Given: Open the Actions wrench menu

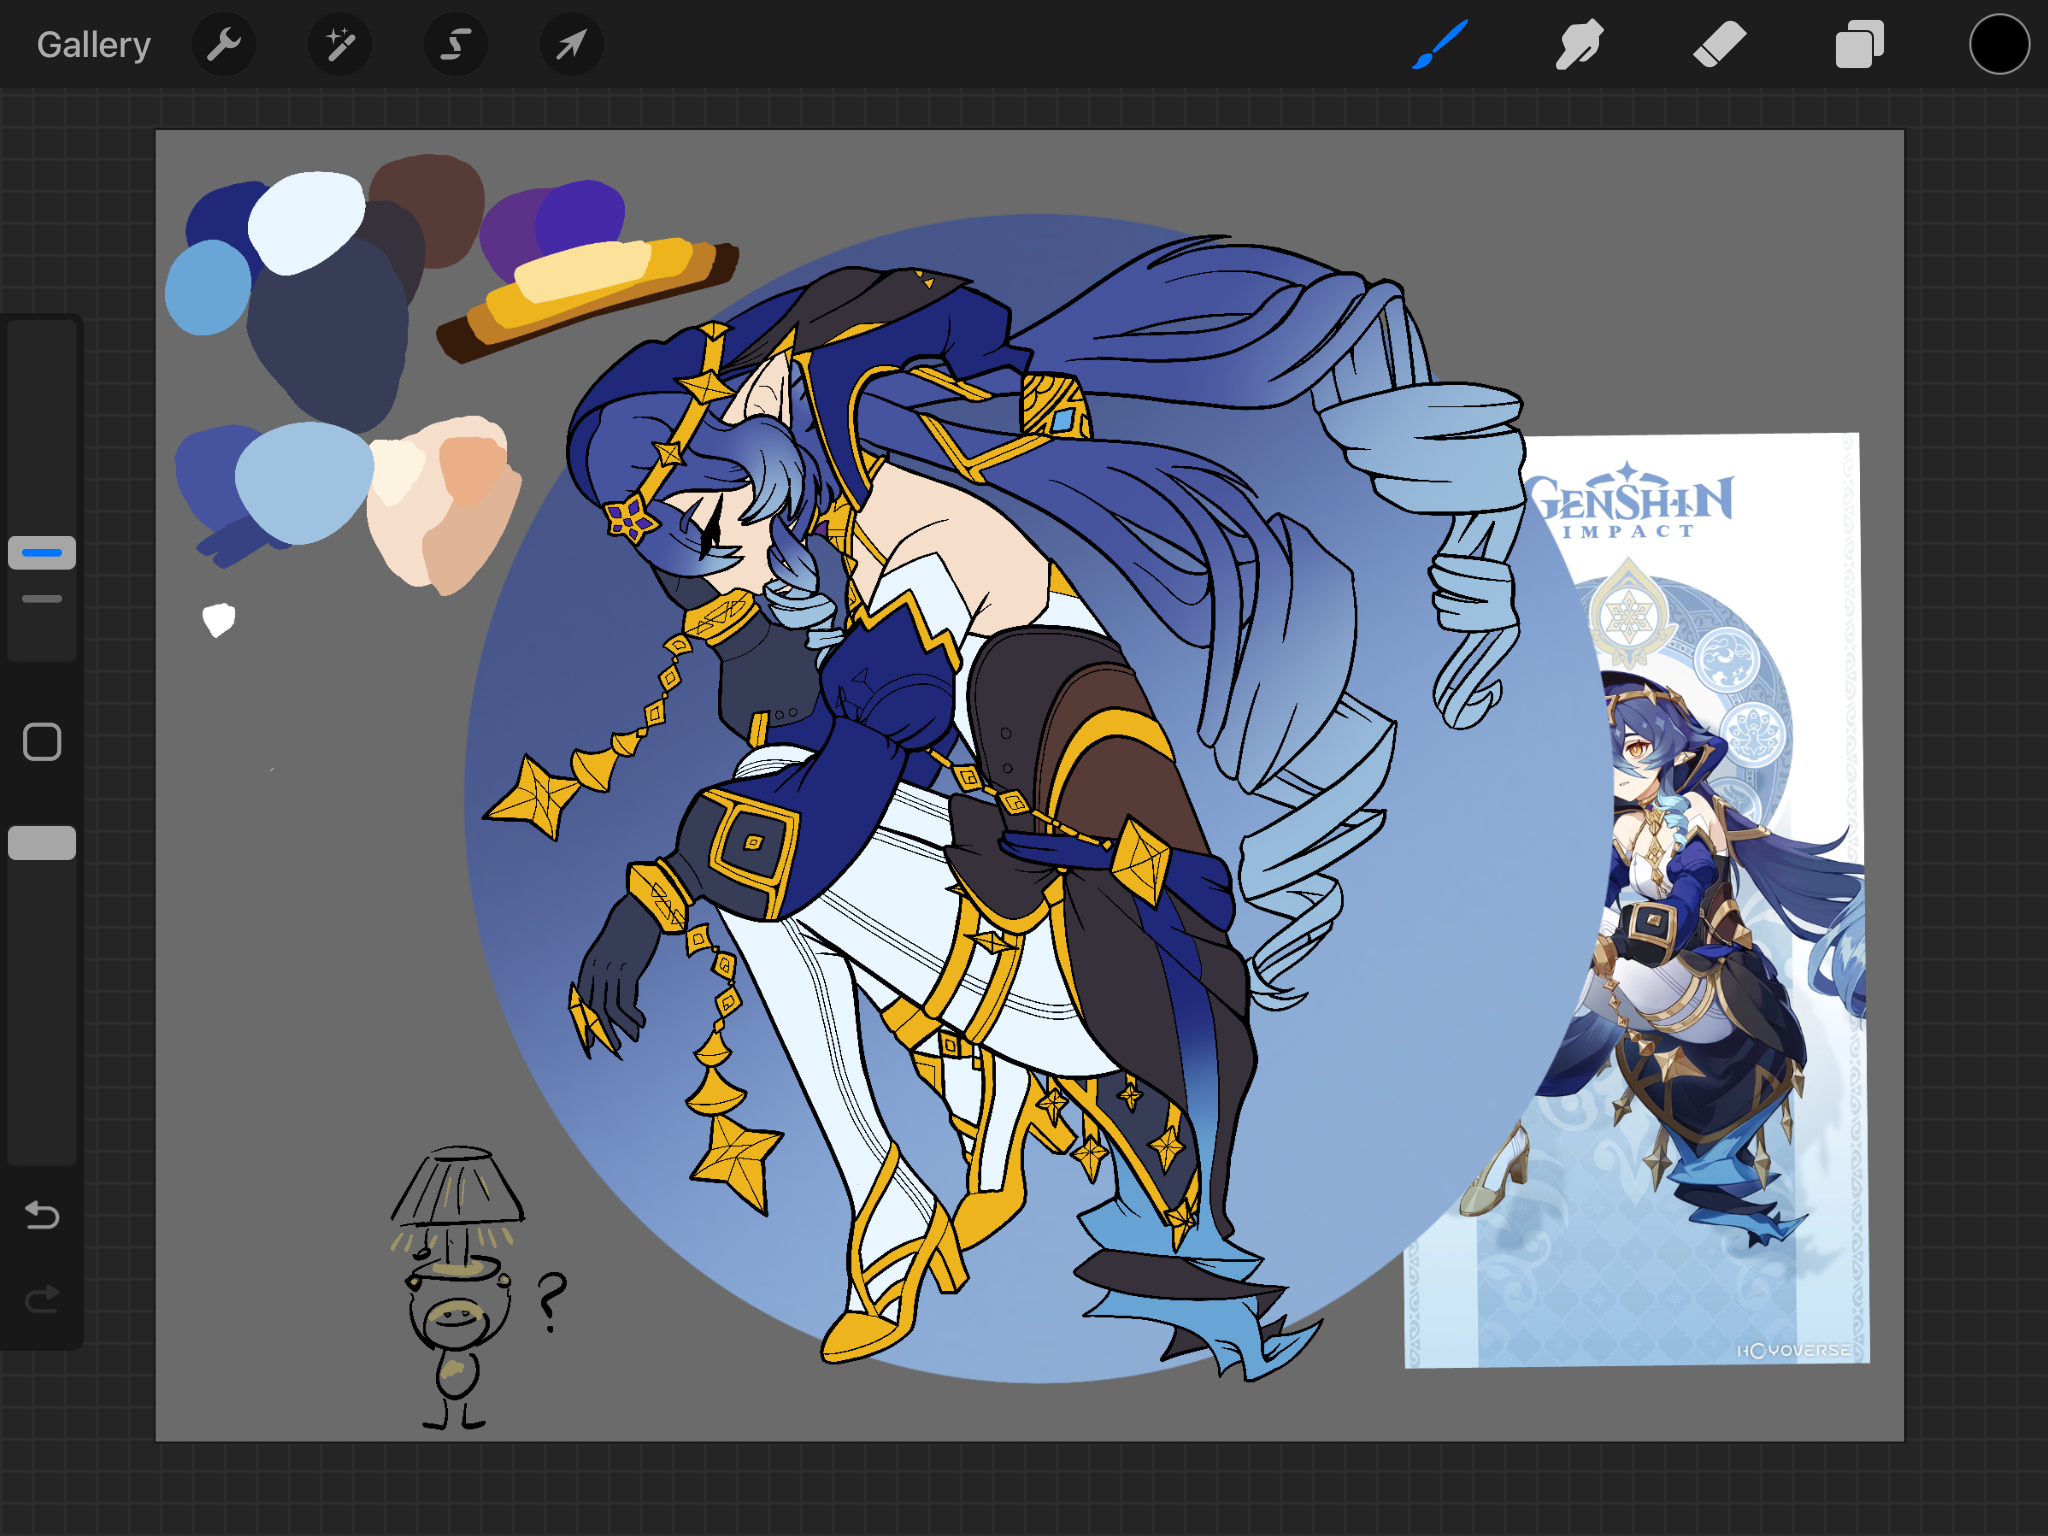Looking at the screenshot, I should (224, 45).
